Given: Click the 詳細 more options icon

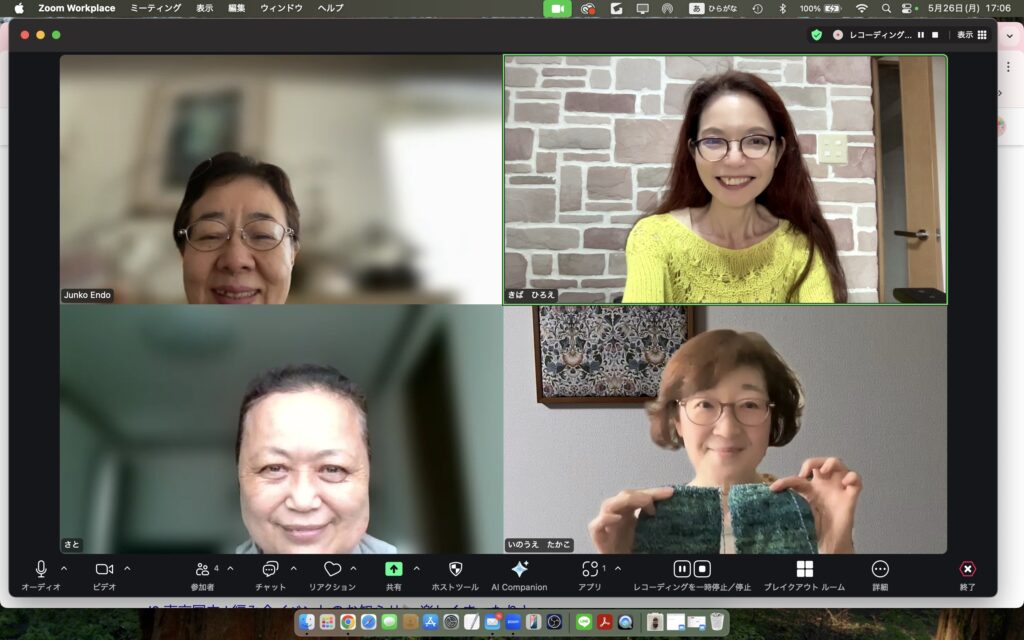Looking at the screenshot, I should tap(880, 569).
